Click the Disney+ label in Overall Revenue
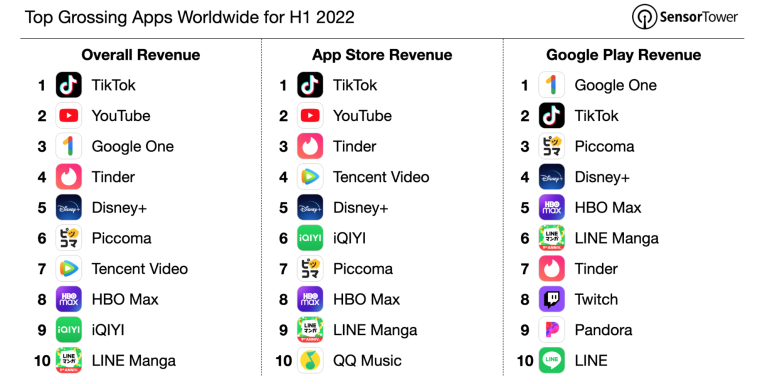Screen dimensions: 760x384 pyautogui.click(x=119, y=208)
